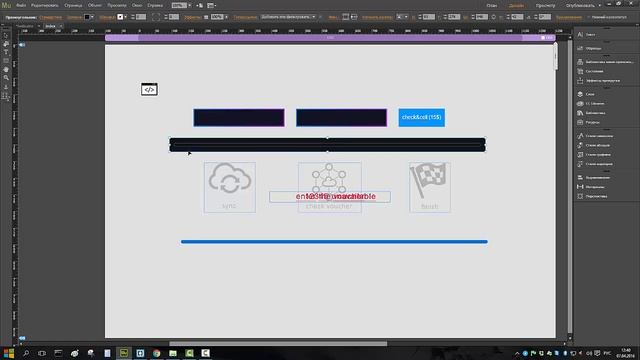Open the Text panel icon

pyautogui.click(x=580, y=35)
